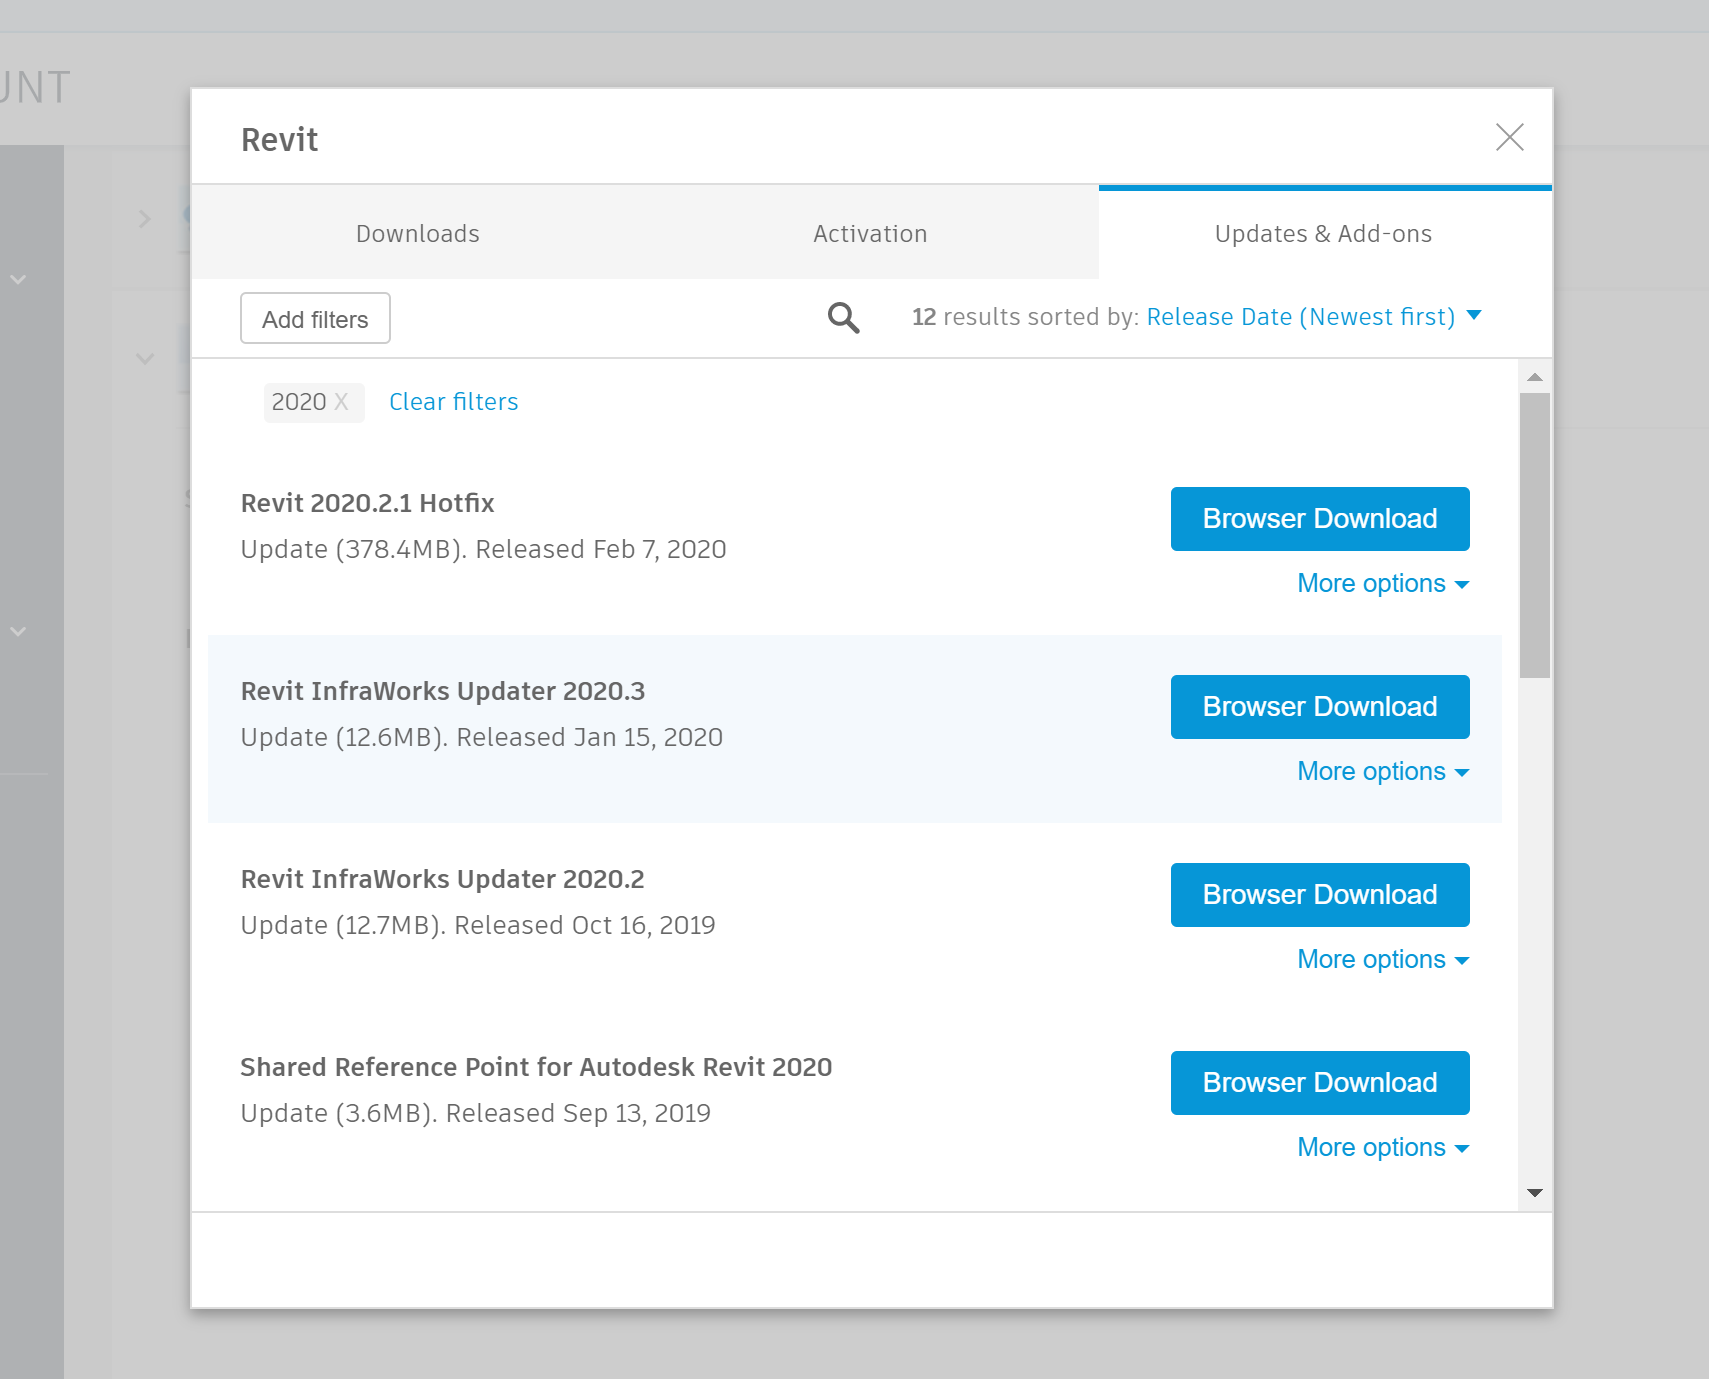Expand More options for Revit 2020.2.1 Hotfix
Viewport: 1709px width, 1379px height.
click(1382, 583)
